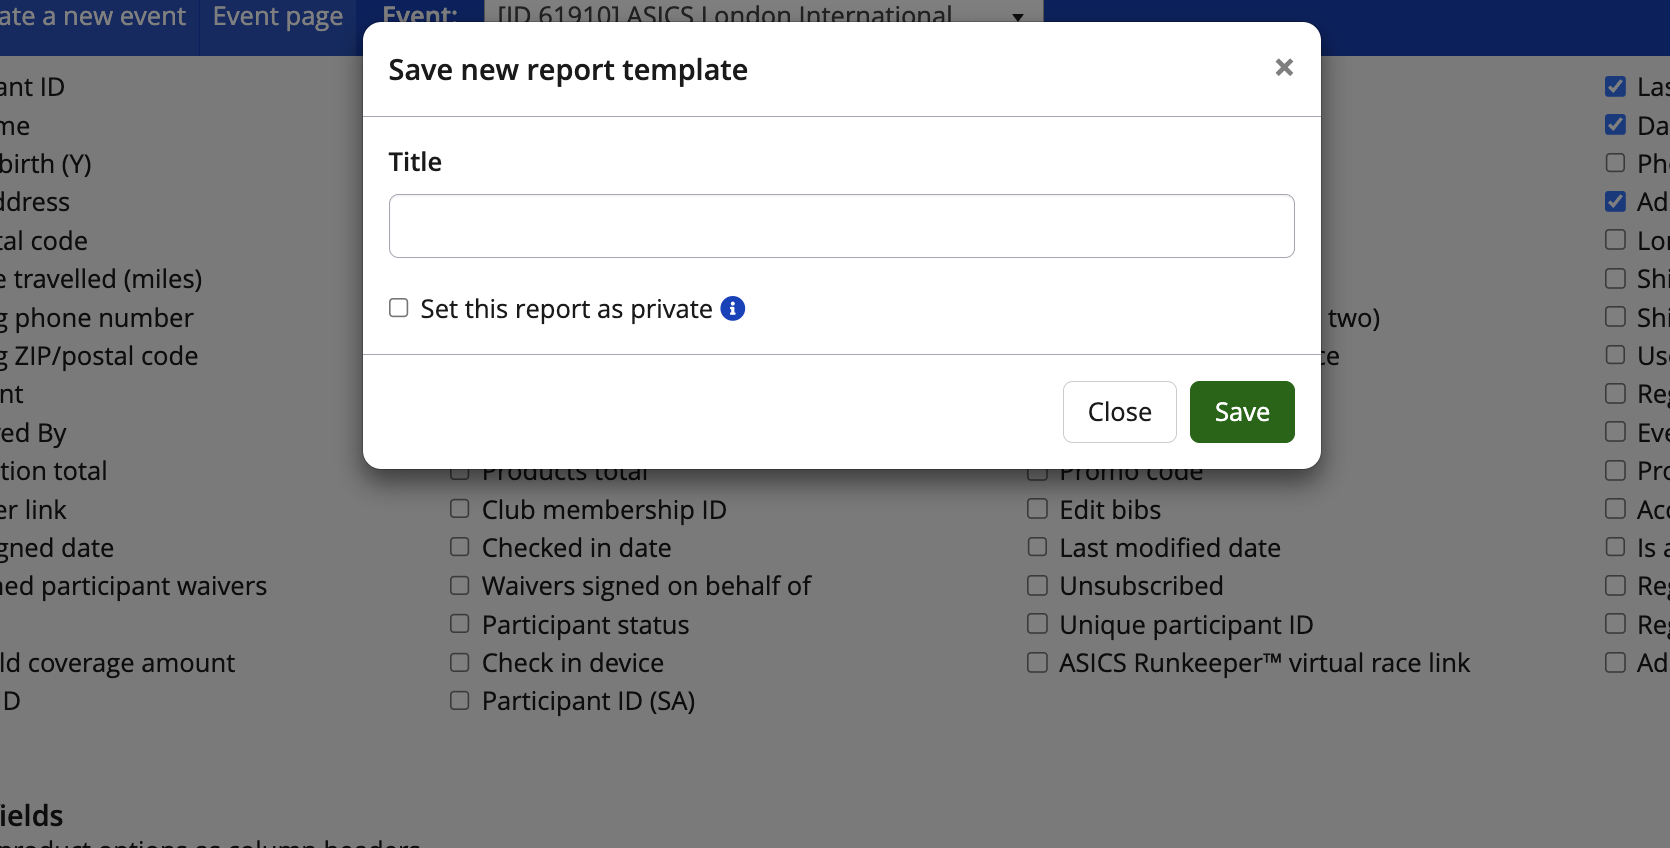
Task: Enable Set this report as private
Action: tap(399, 308)
